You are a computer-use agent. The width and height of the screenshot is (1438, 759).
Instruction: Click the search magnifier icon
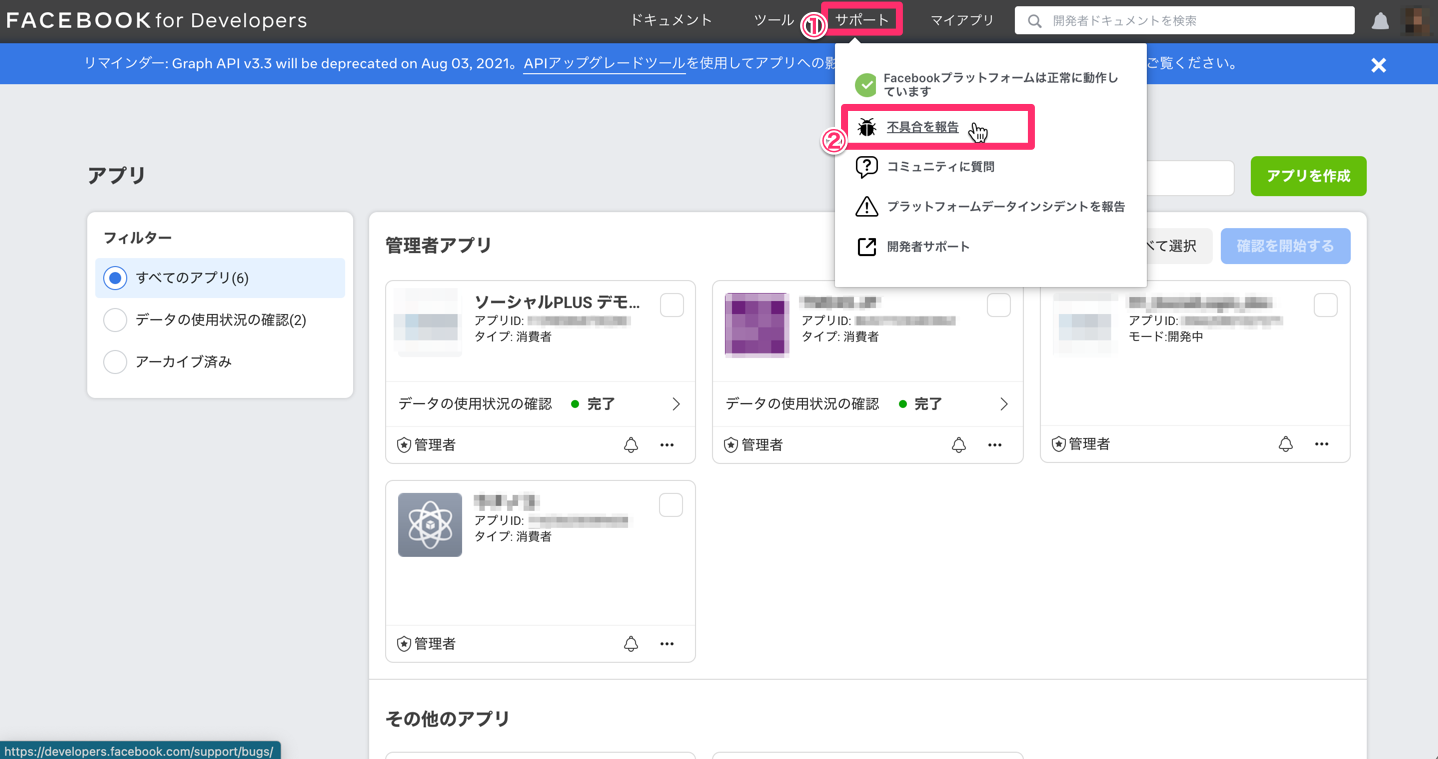[1035, 21]
